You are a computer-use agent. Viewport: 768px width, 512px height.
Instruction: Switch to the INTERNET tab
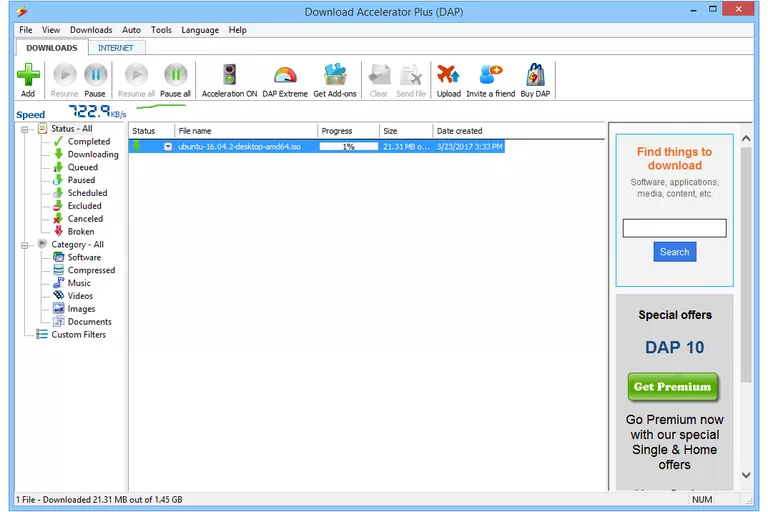point(116,48)
